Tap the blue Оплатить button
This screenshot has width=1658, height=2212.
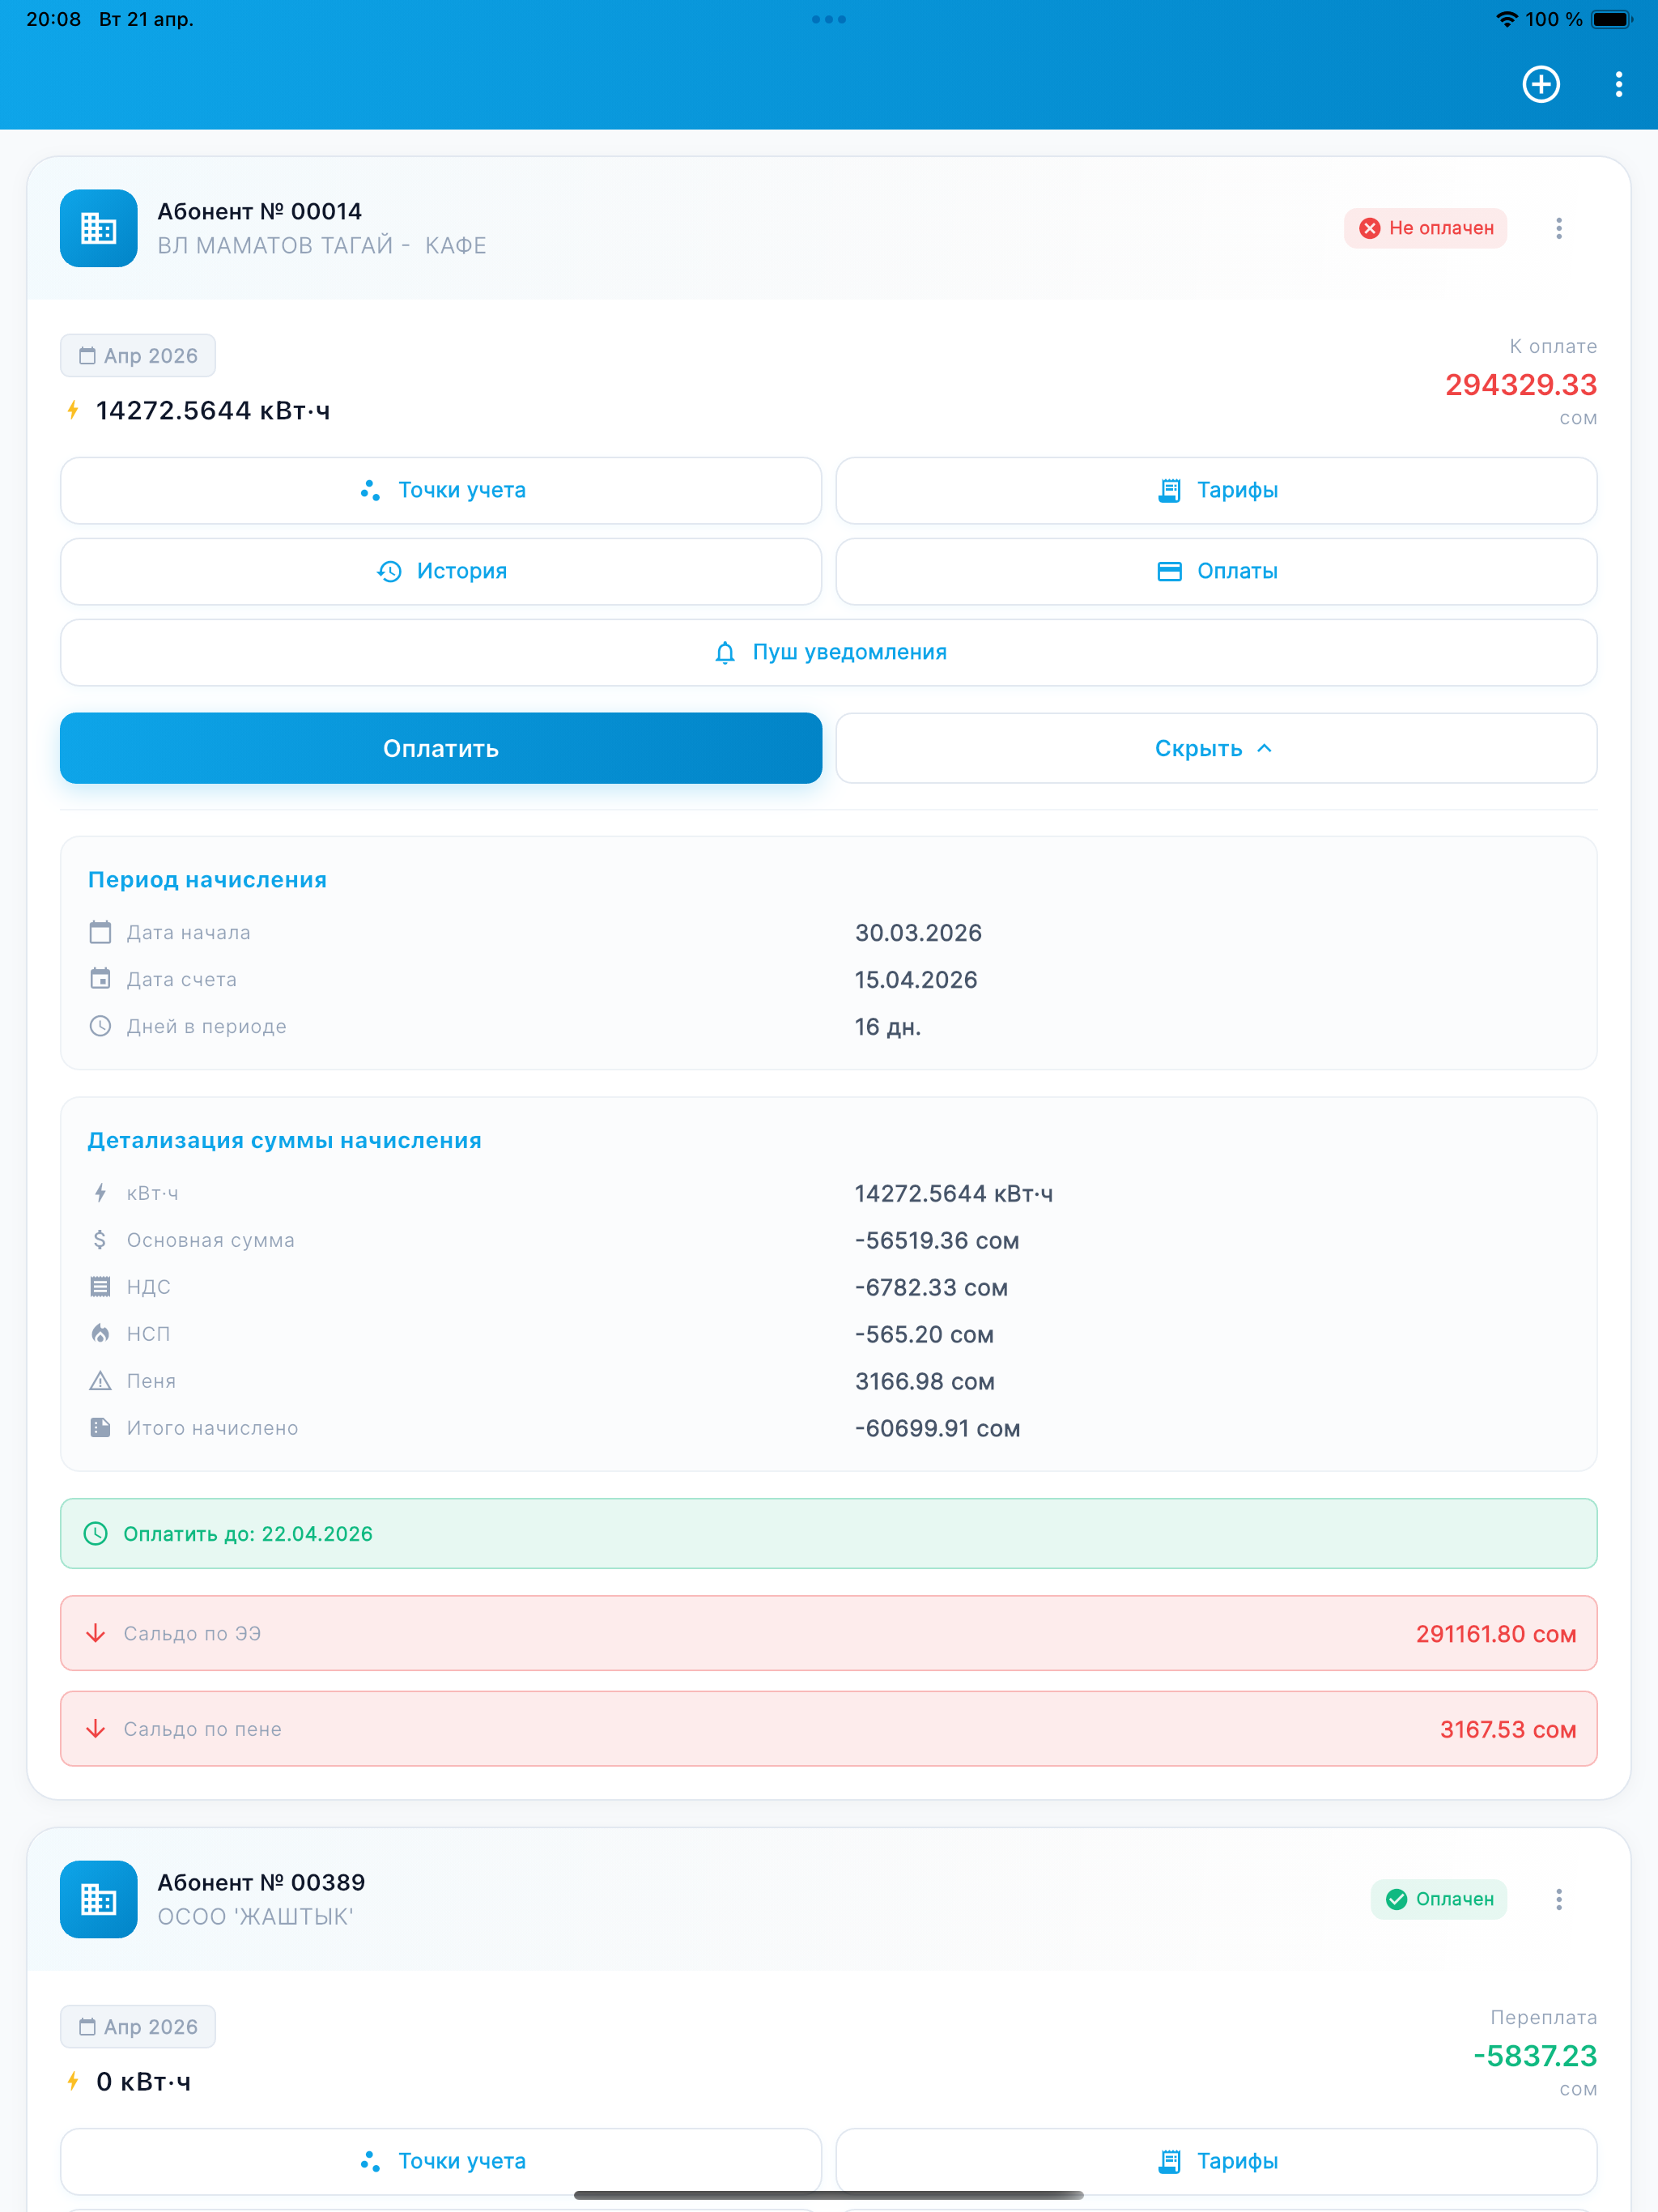(x=441, y=748)
